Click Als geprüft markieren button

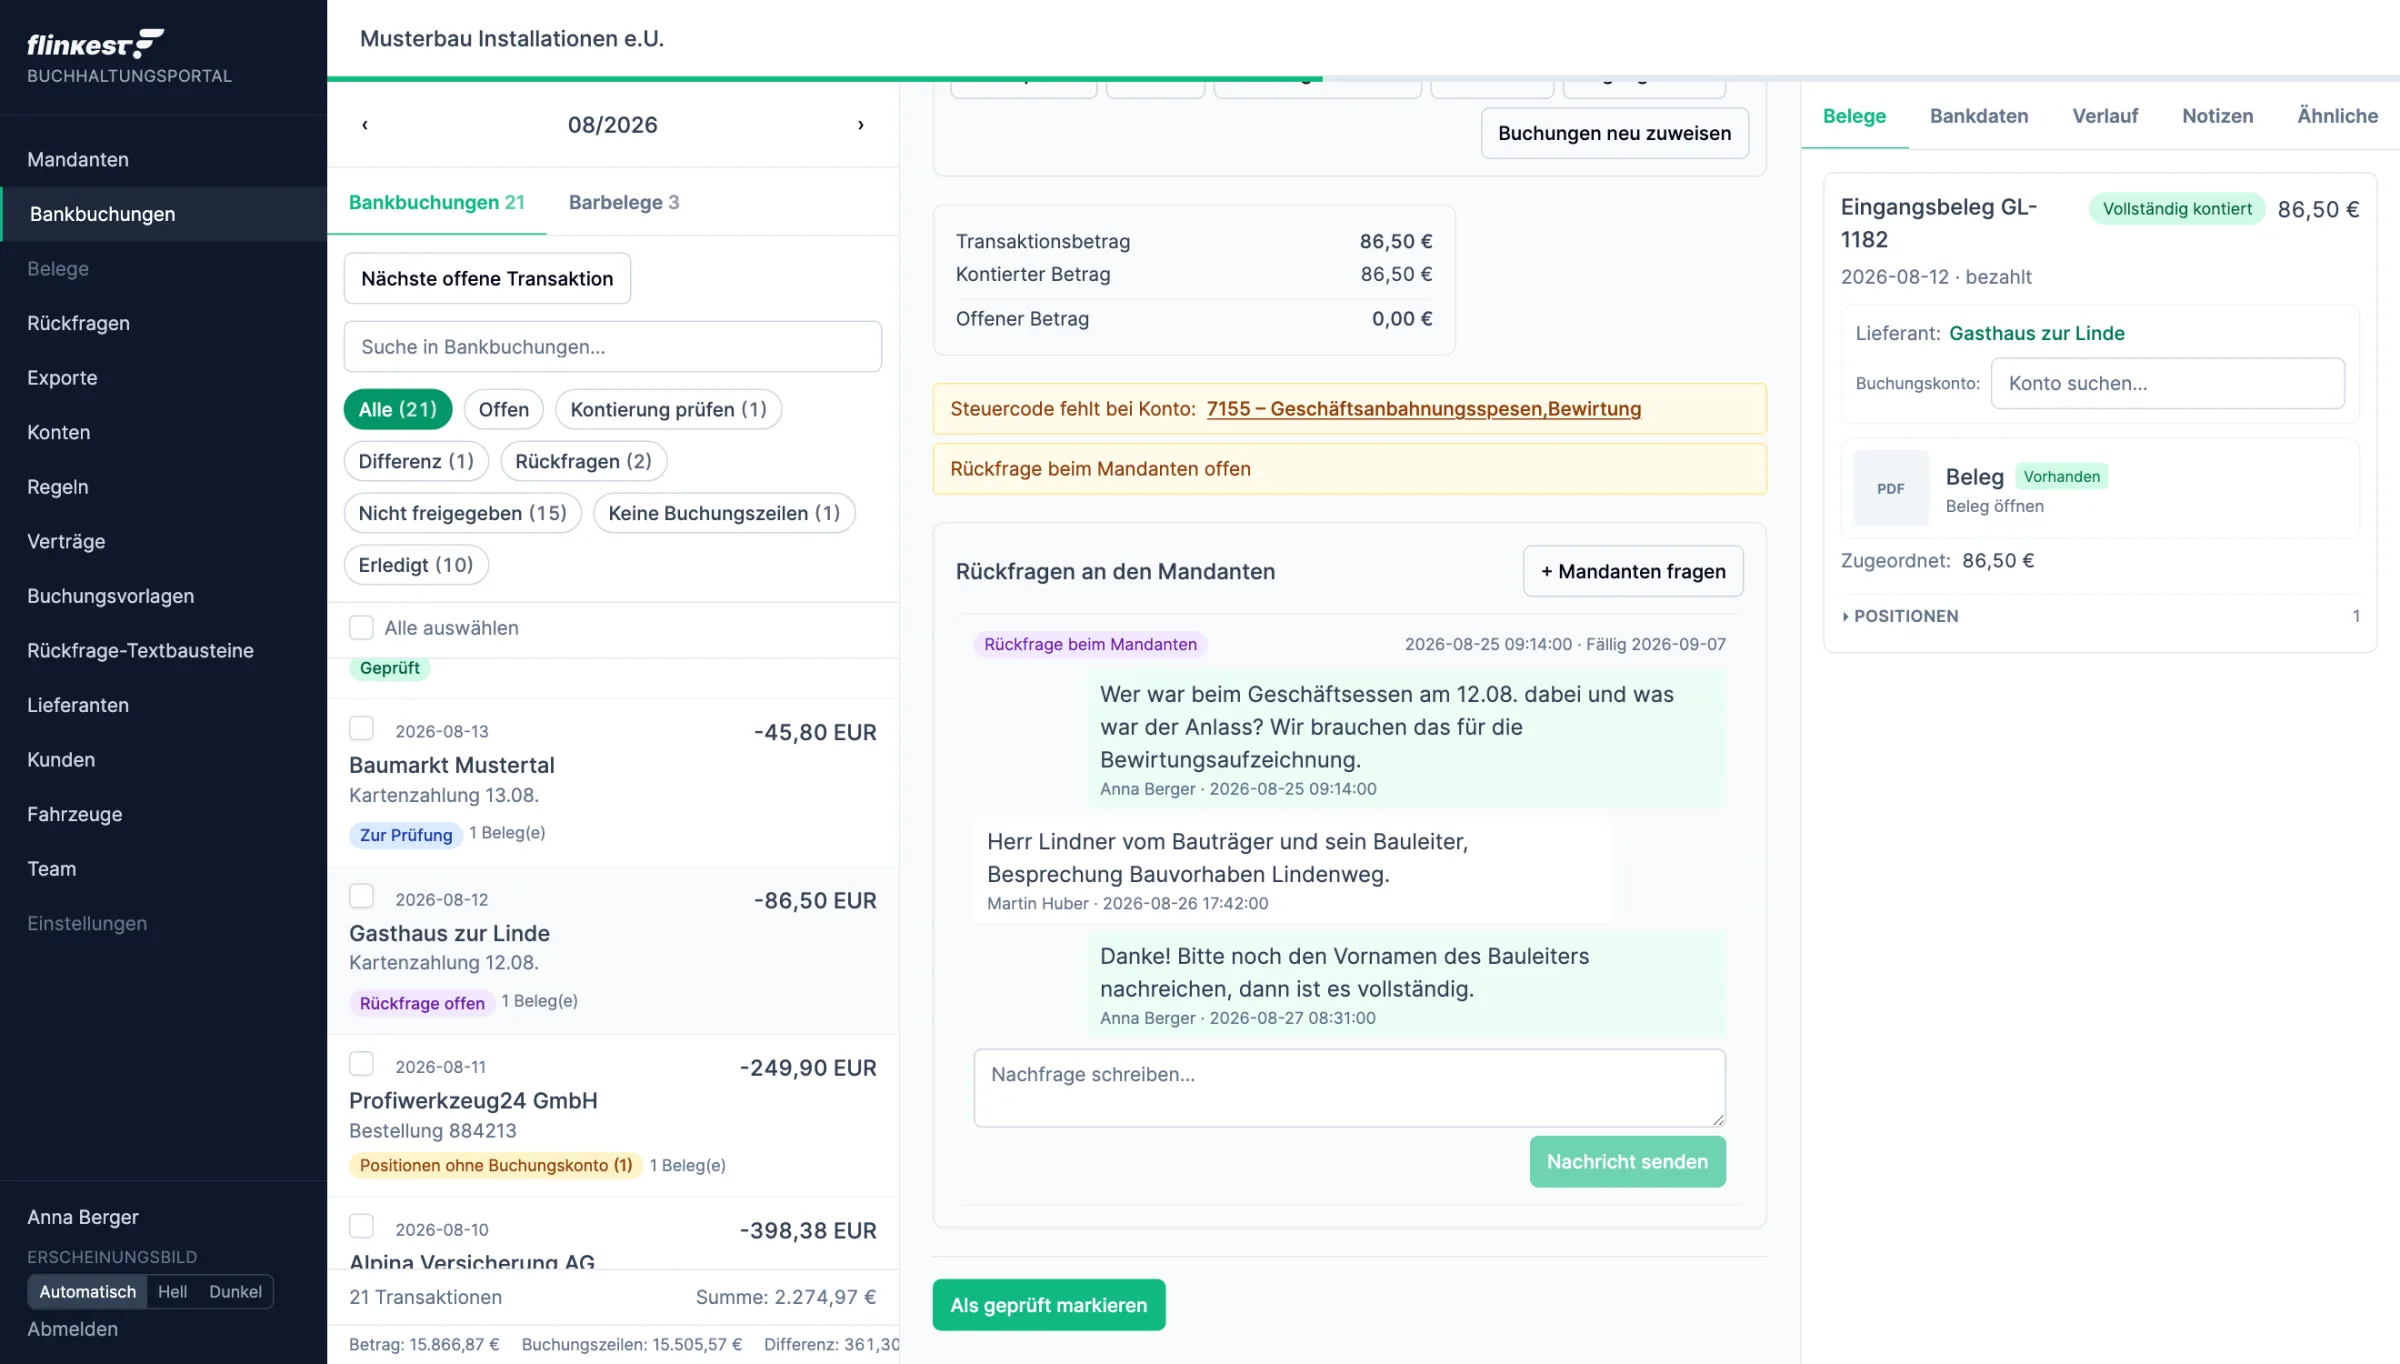1048,1305
